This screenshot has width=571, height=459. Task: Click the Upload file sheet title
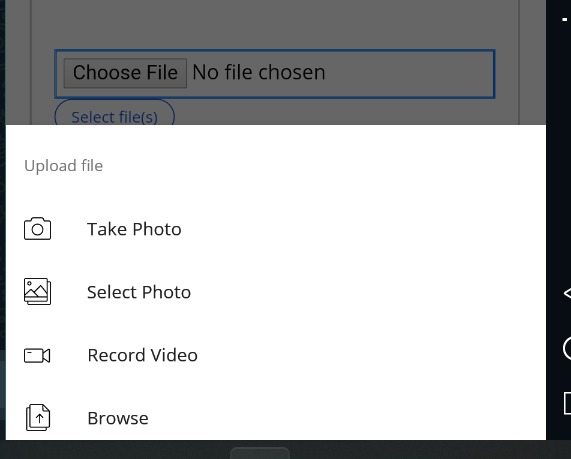click(63, 166)
